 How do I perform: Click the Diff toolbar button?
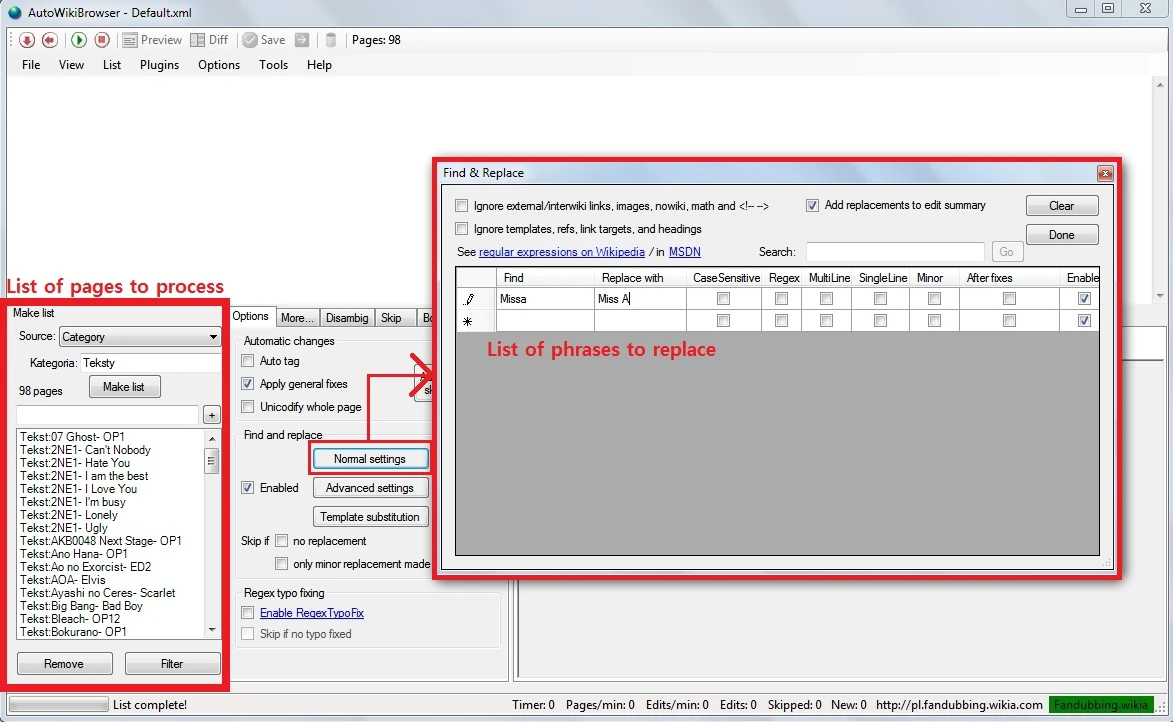(x=209, y=40)
